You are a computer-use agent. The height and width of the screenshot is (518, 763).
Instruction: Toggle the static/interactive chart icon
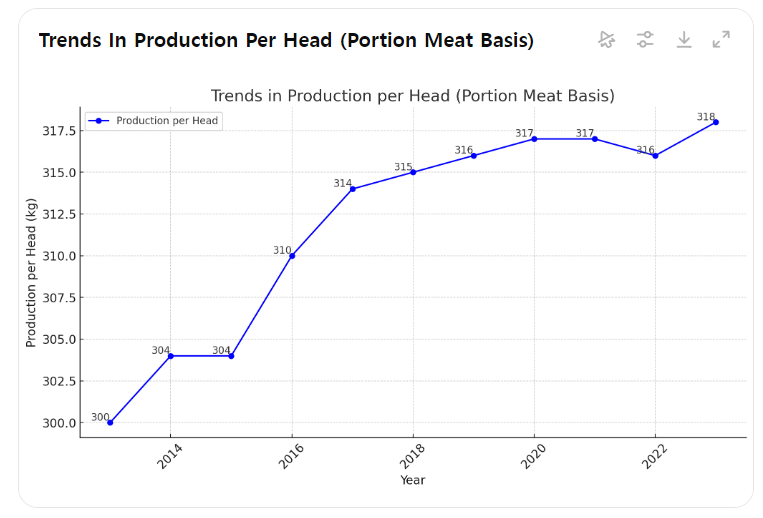click(x=606, y=39)
